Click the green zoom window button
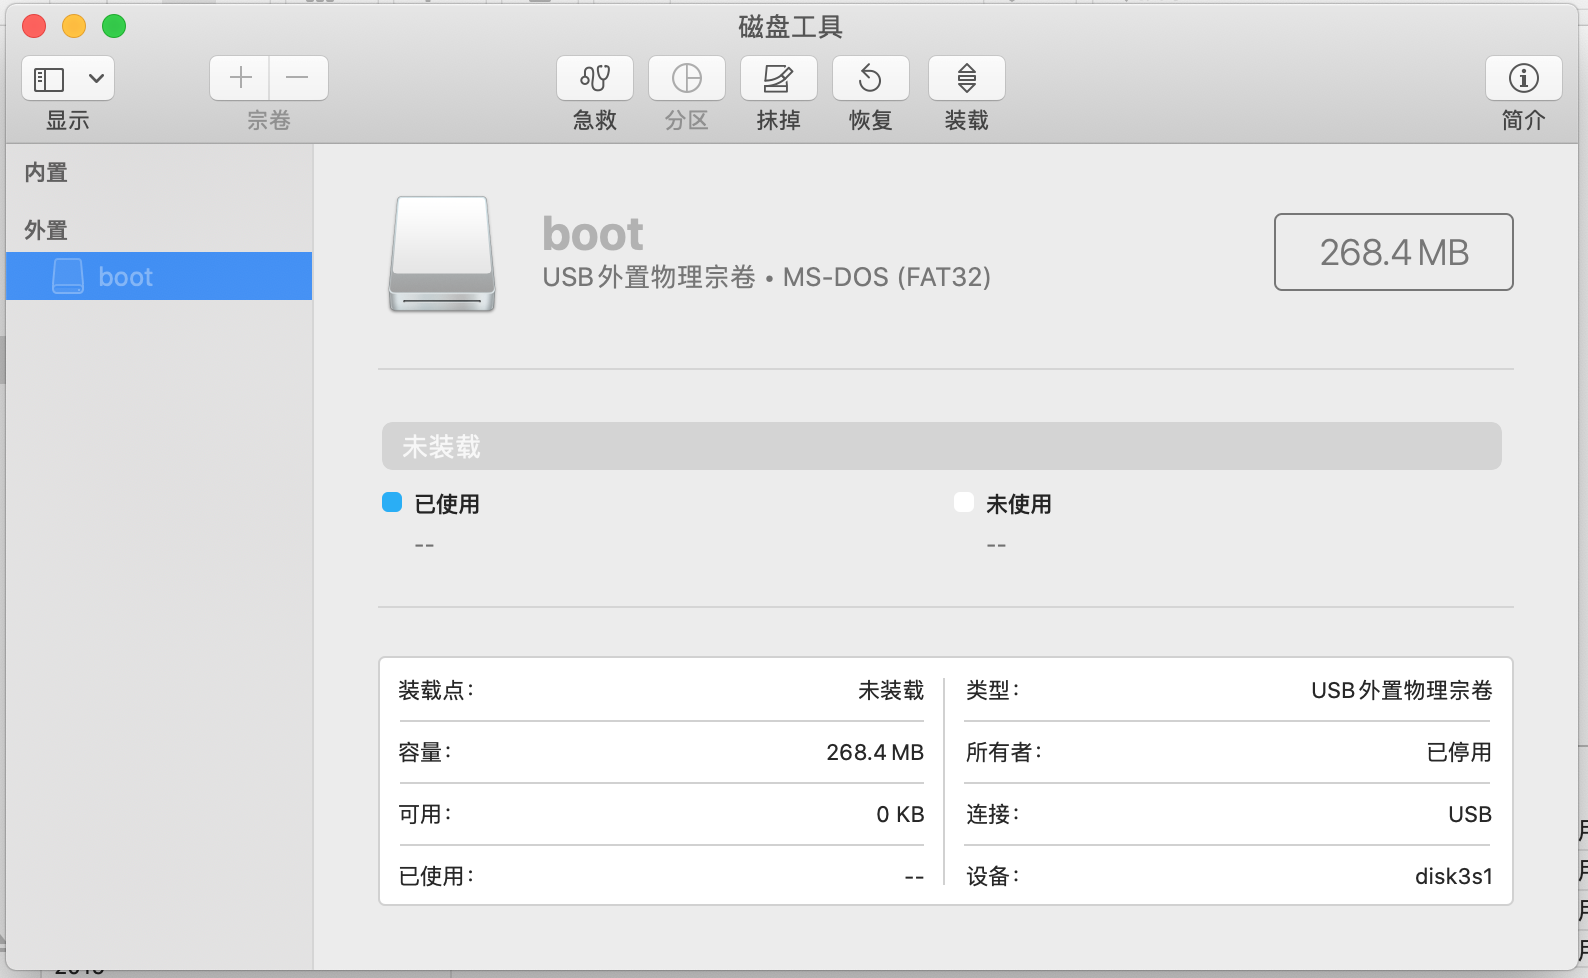Viewport: 1588px width, 978px height. click(x=114, y=26)
